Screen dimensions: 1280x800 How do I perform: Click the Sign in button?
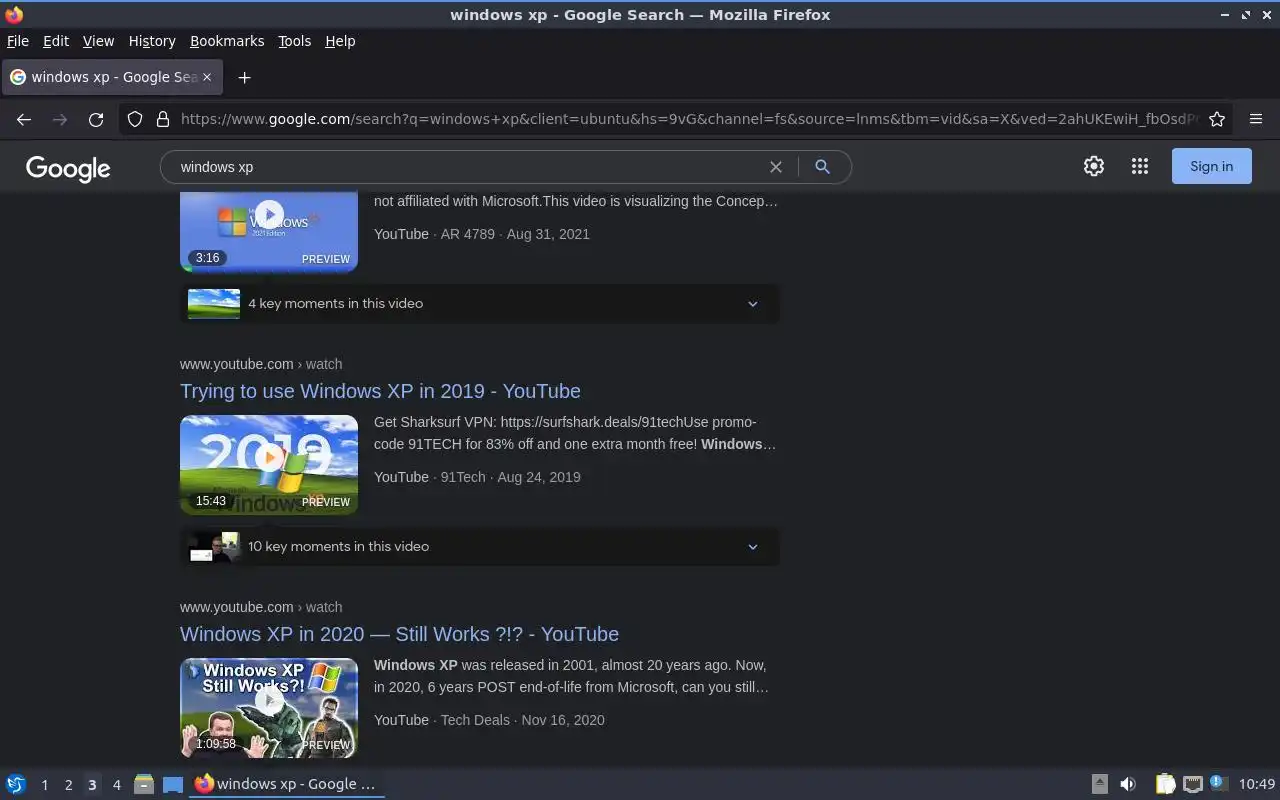click(1211, 166)
